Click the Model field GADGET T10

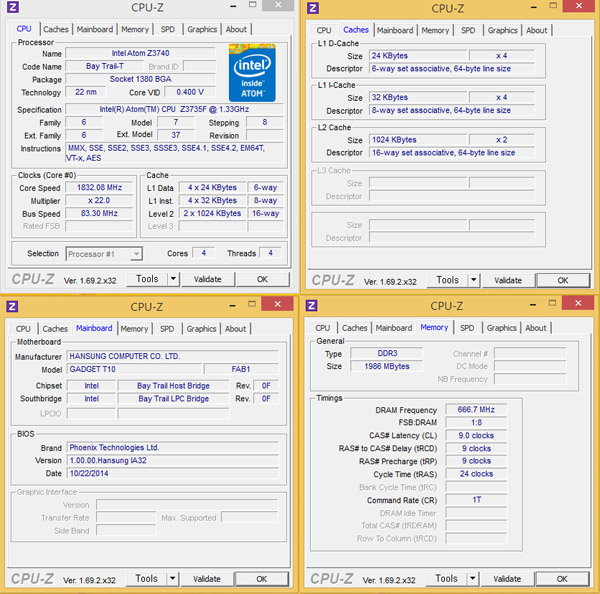pos(134,369)
